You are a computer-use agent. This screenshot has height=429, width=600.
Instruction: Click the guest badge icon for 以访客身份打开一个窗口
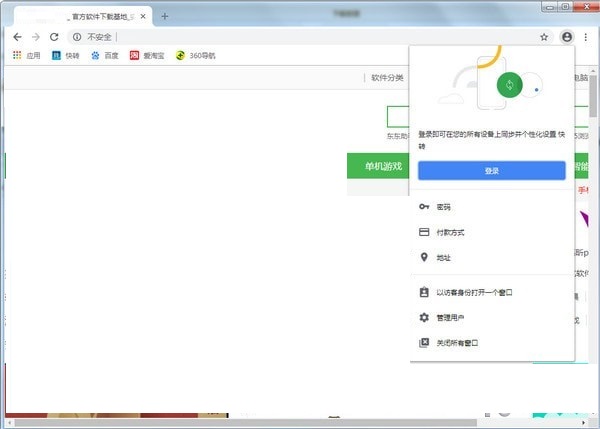pyautogui.click(x=424, y=292)
